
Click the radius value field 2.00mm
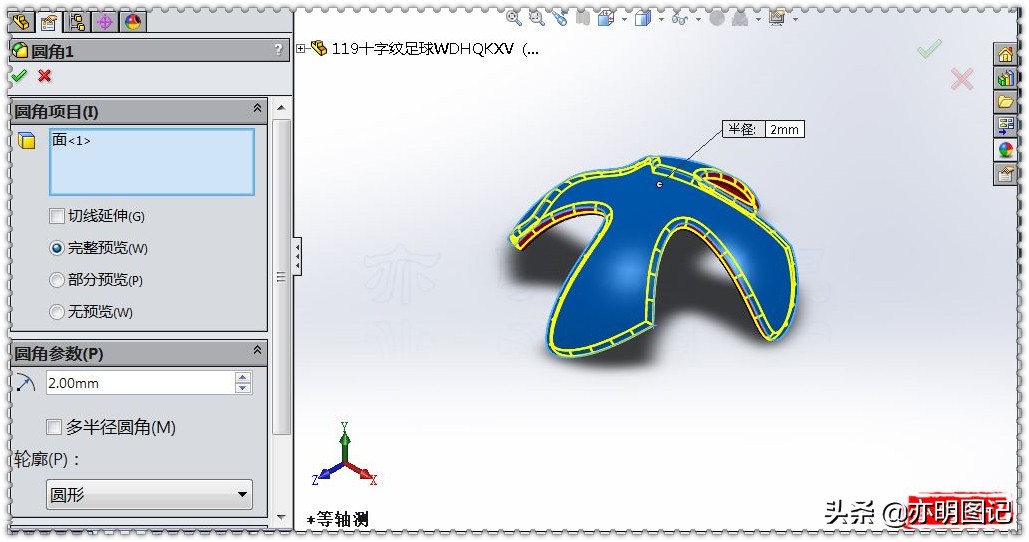point(140,383)
